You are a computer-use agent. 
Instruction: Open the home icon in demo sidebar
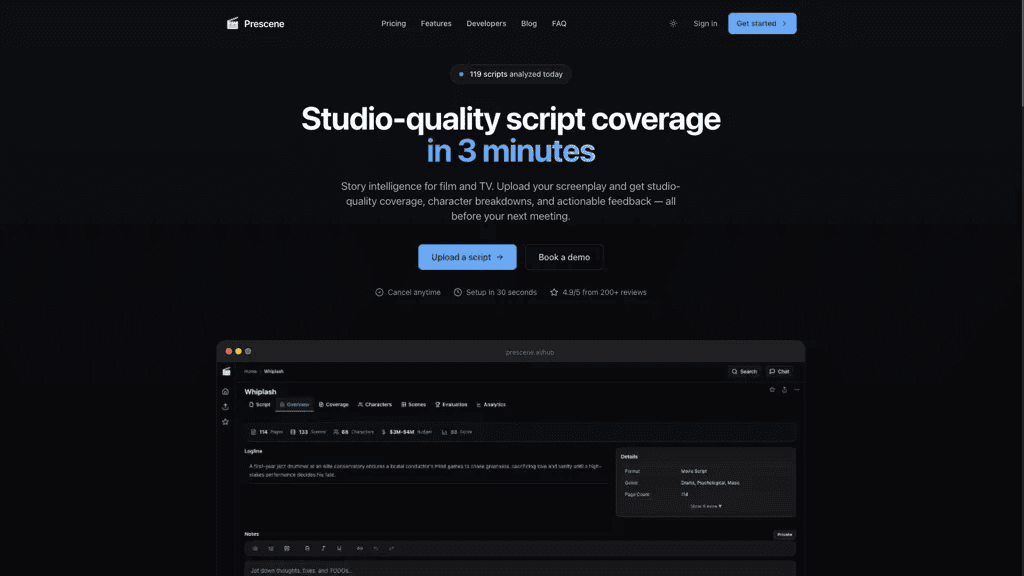pyautogui.click(x=225, y=391)
